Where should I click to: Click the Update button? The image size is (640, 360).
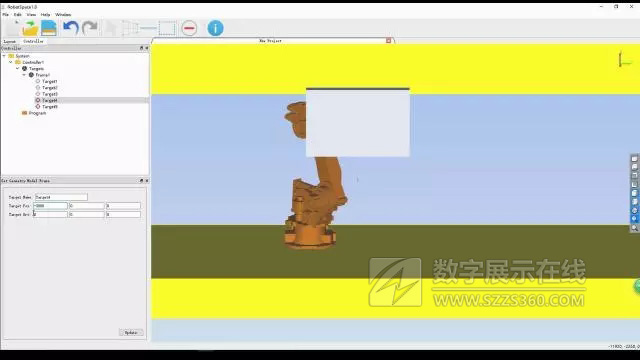(131, 333)
